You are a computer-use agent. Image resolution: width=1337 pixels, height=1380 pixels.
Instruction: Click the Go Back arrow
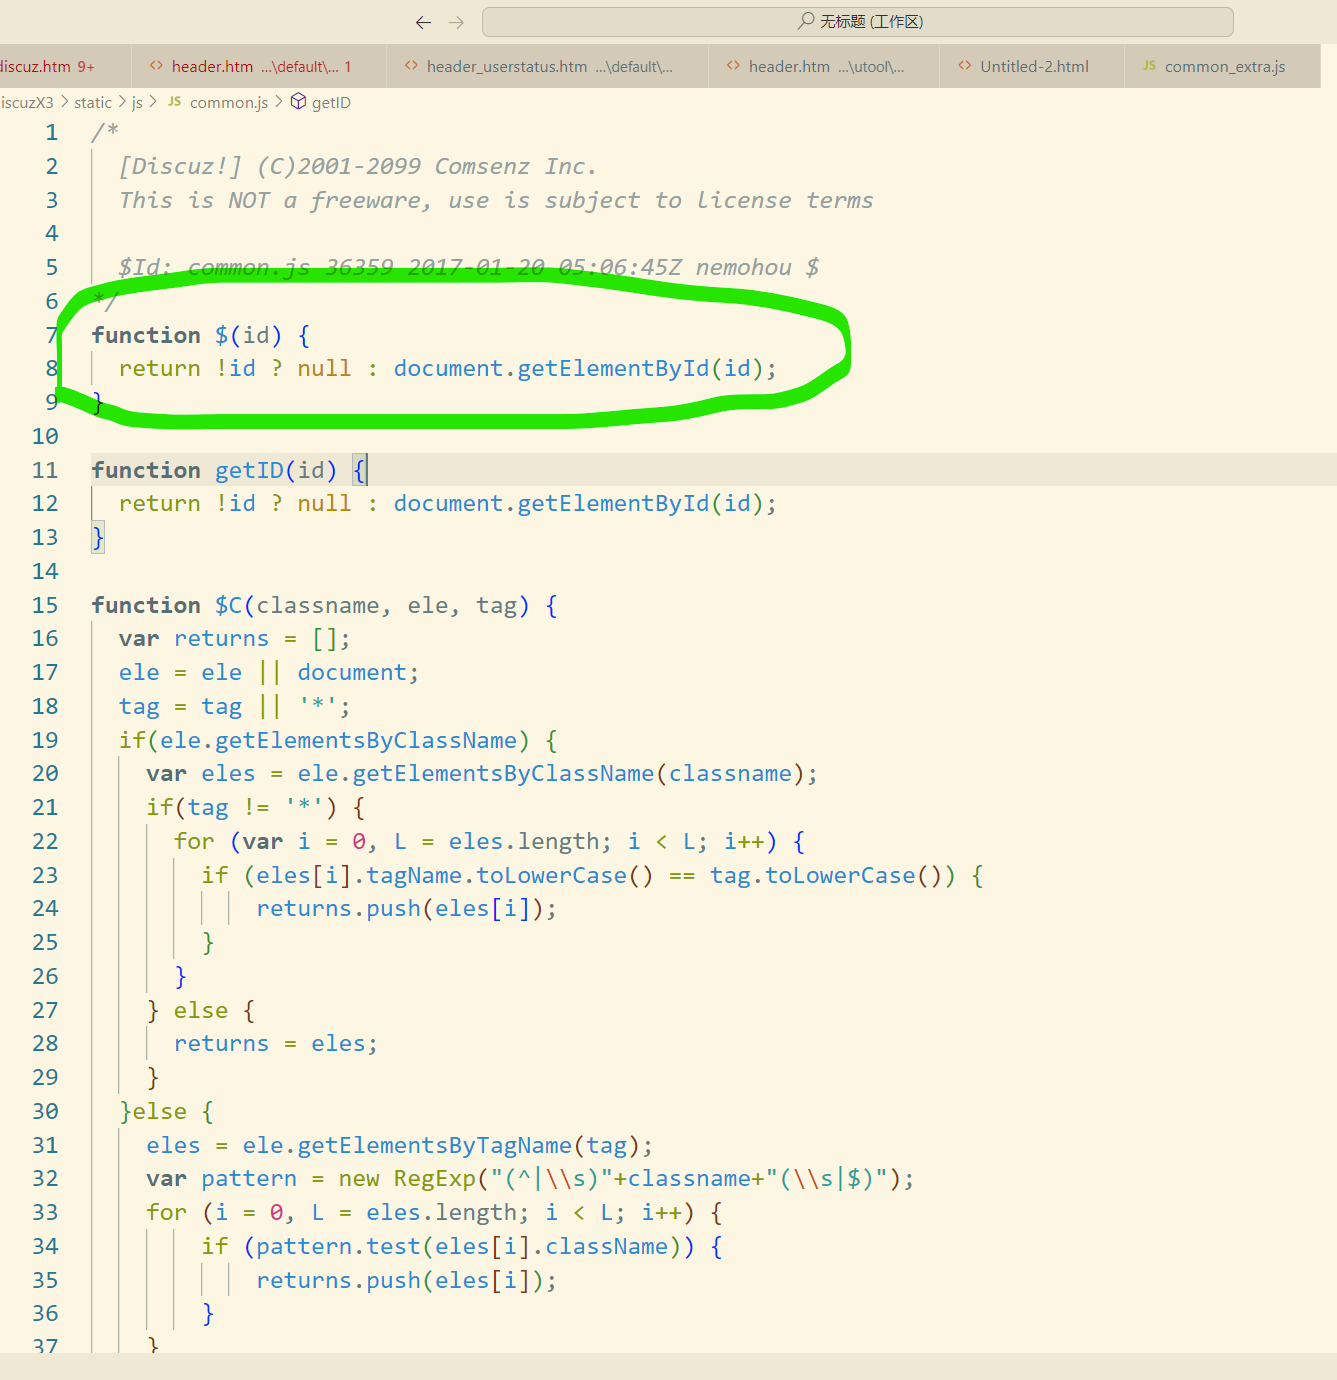coord(423,22)
